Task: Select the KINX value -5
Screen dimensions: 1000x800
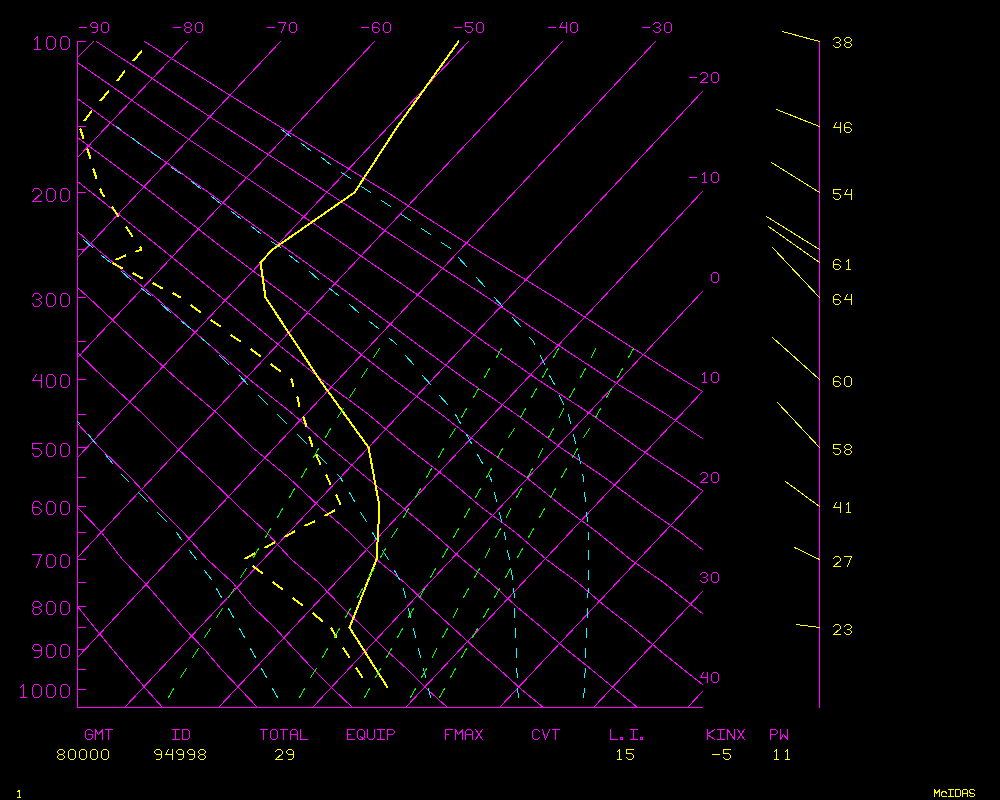Action: [721, 755]
